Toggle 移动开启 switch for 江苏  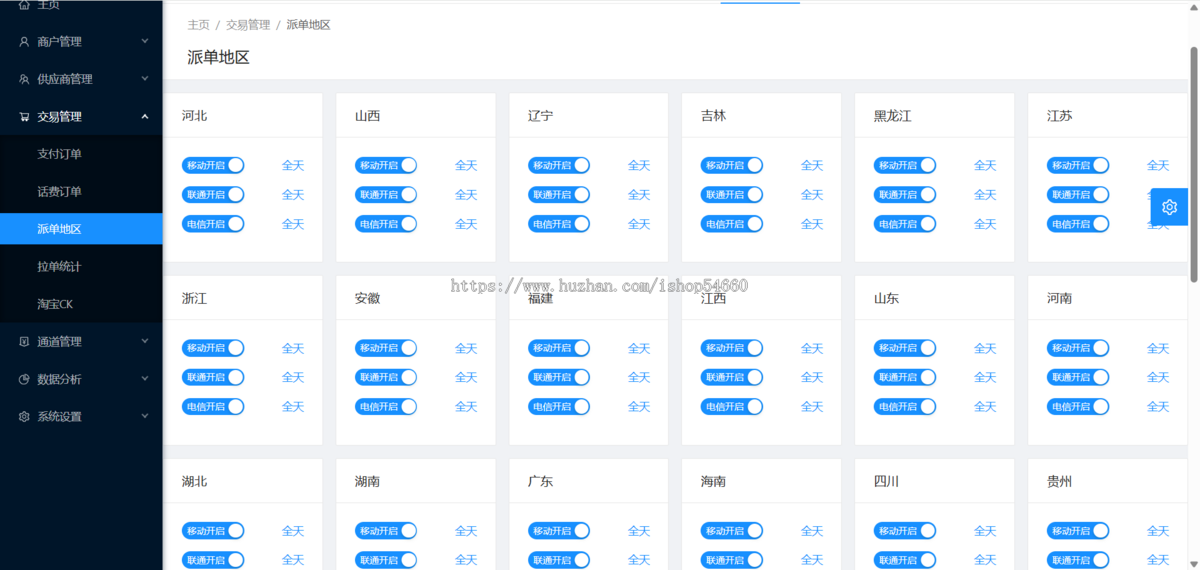[x=1078, y=166]
